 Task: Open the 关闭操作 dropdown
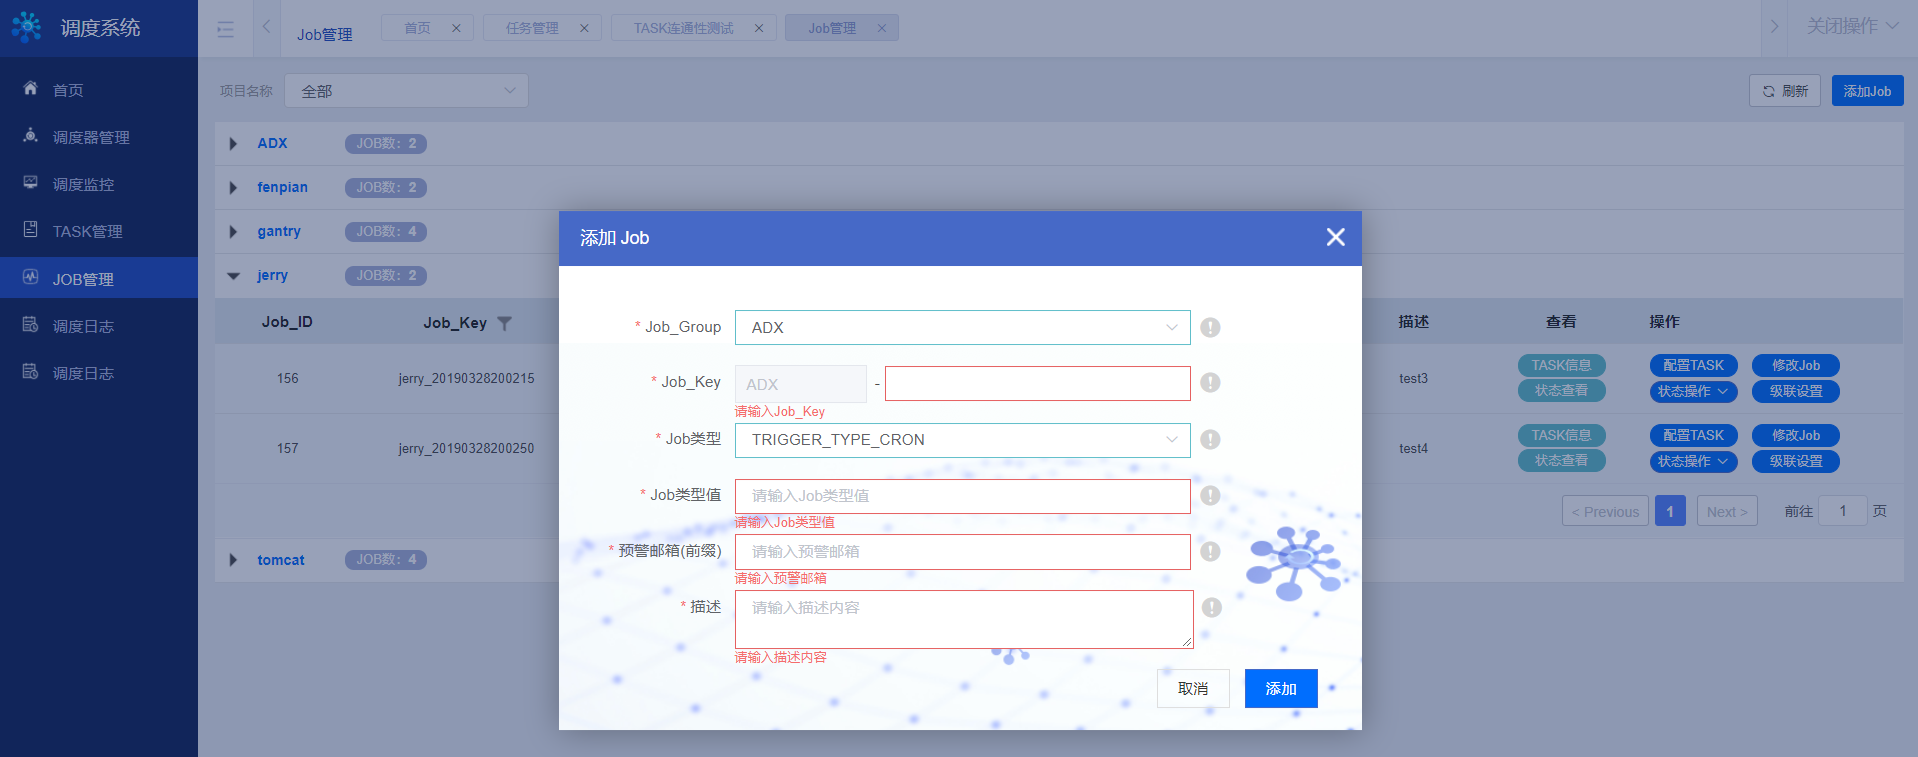[1852, 26]
